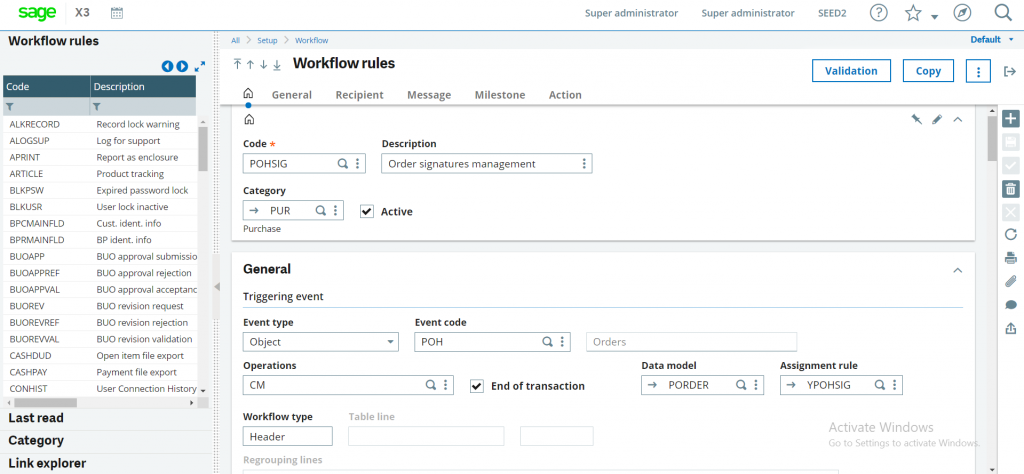Filter the Description column
This screenshot has height=474, width=1024.
coord(97,106)
